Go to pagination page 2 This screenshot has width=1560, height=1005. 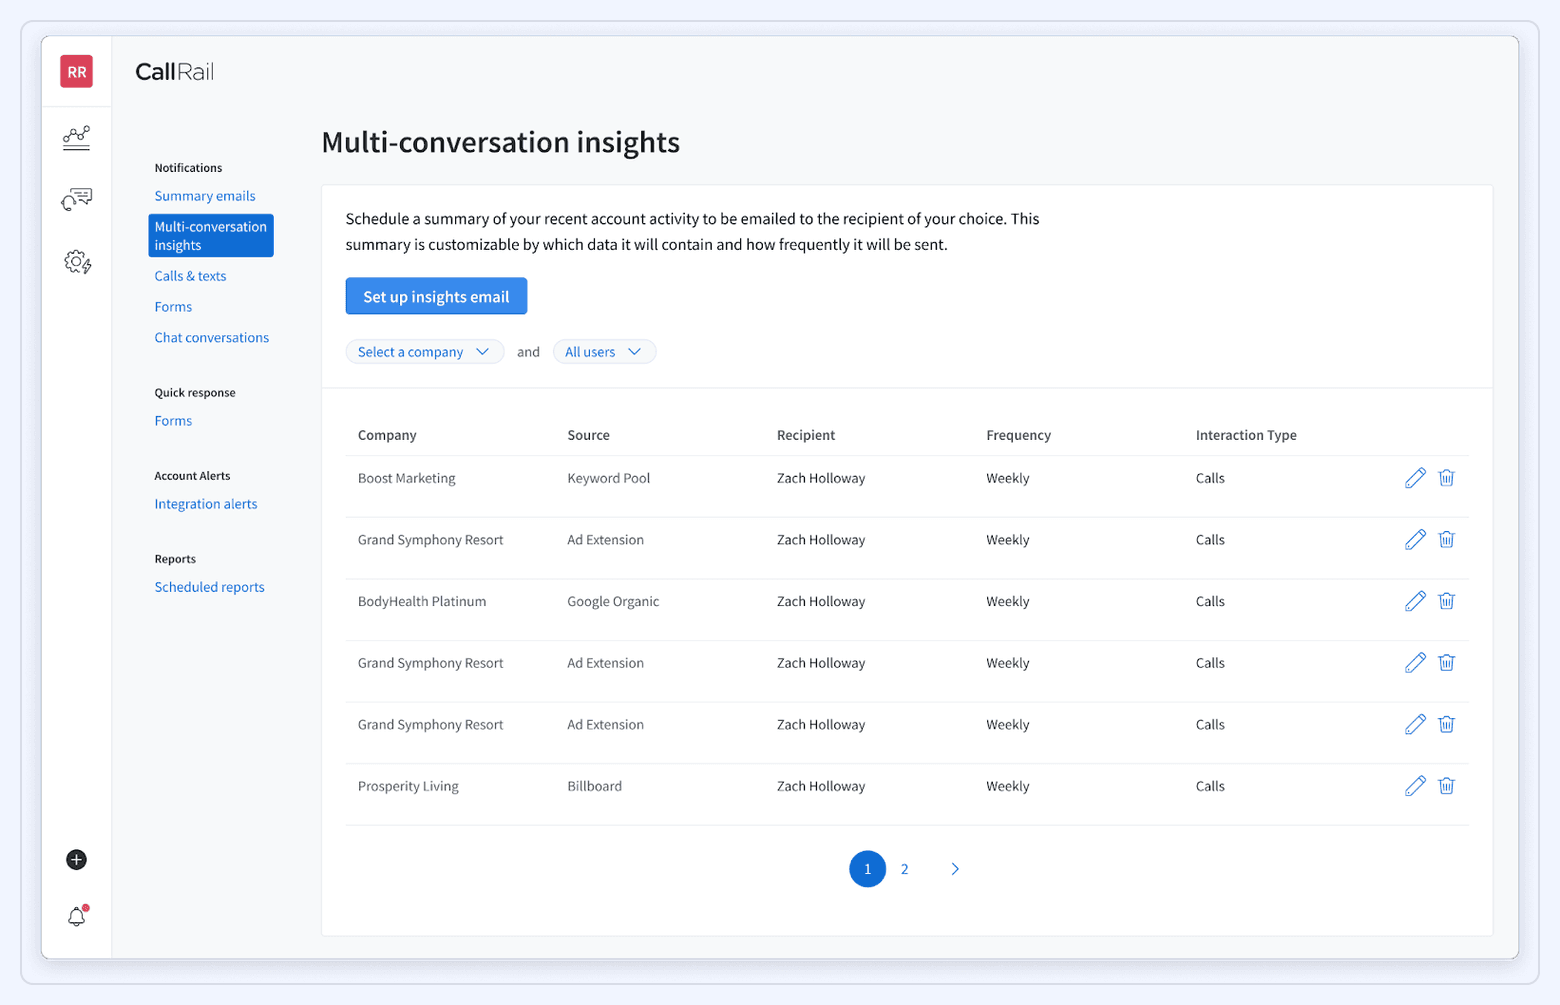coord(904,868)
